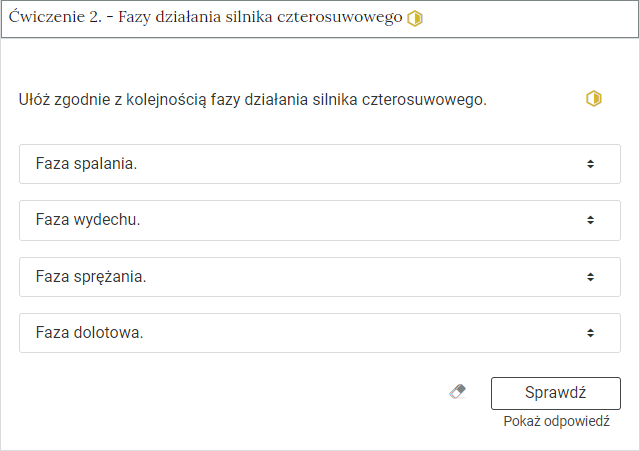Click the eraser icon to clear answers

[x=457, y=392]
